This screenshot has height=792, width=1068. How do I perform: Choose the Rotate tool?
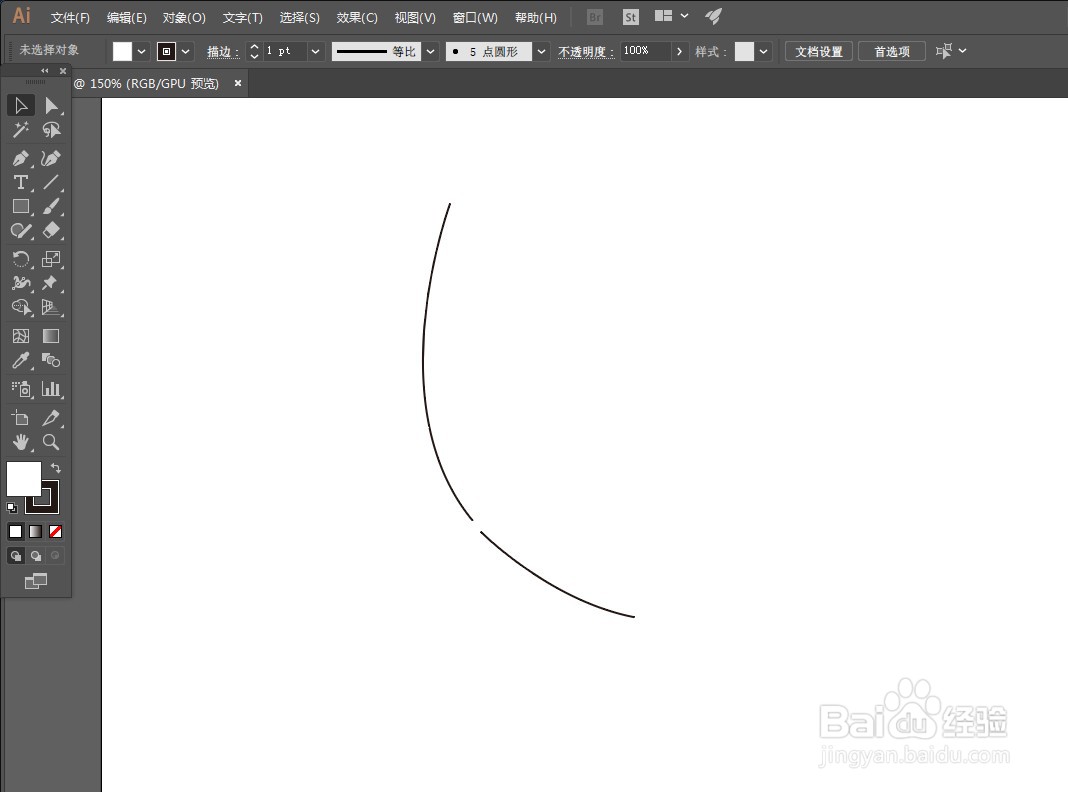click(20, 259)
